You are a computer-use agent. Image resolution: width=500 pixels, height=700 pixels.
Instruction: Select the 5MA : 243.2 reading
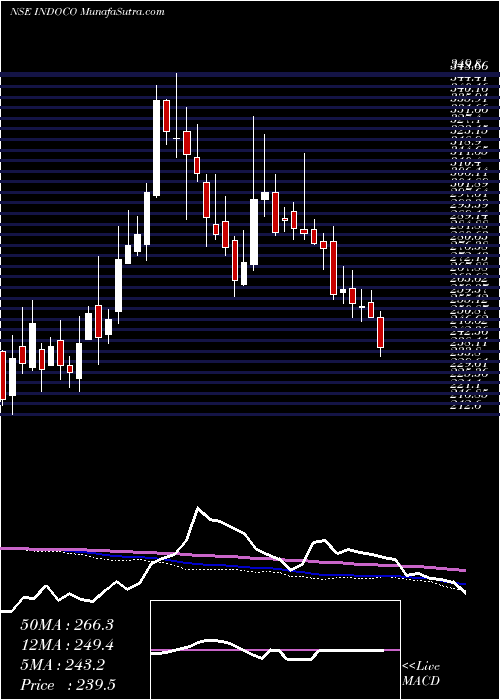62,665
